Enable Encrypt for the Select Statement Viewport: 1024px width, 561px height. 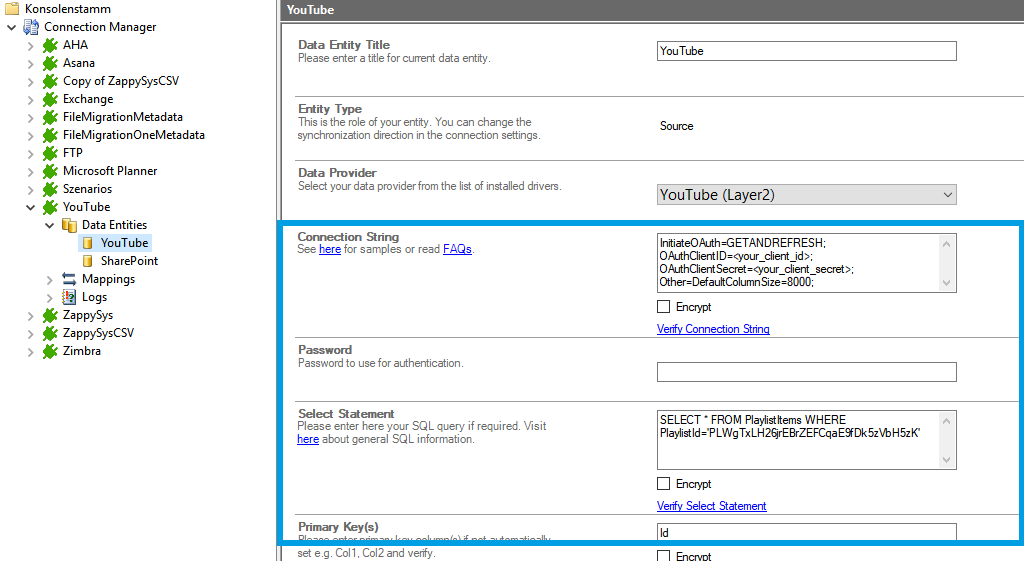tap(664, 484)
